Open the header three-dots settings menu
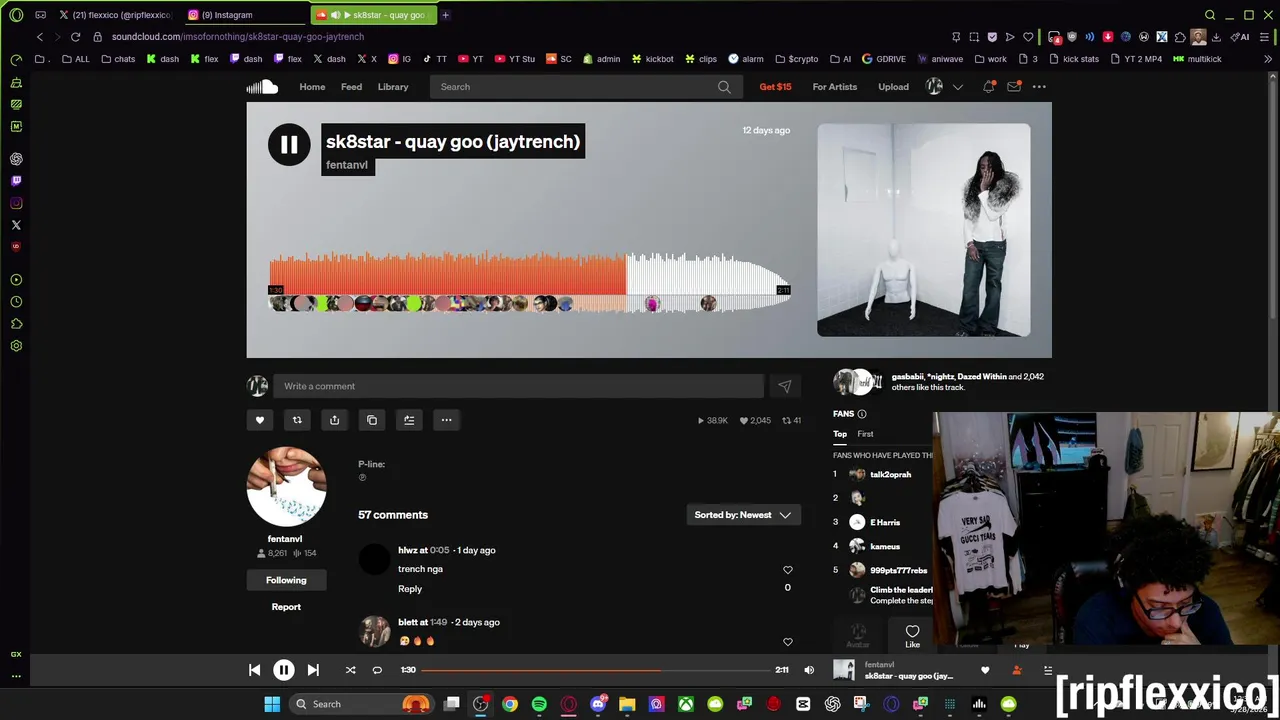Image resolution: width=1280 pixels, height=720 pixels. pos(1039,87)
